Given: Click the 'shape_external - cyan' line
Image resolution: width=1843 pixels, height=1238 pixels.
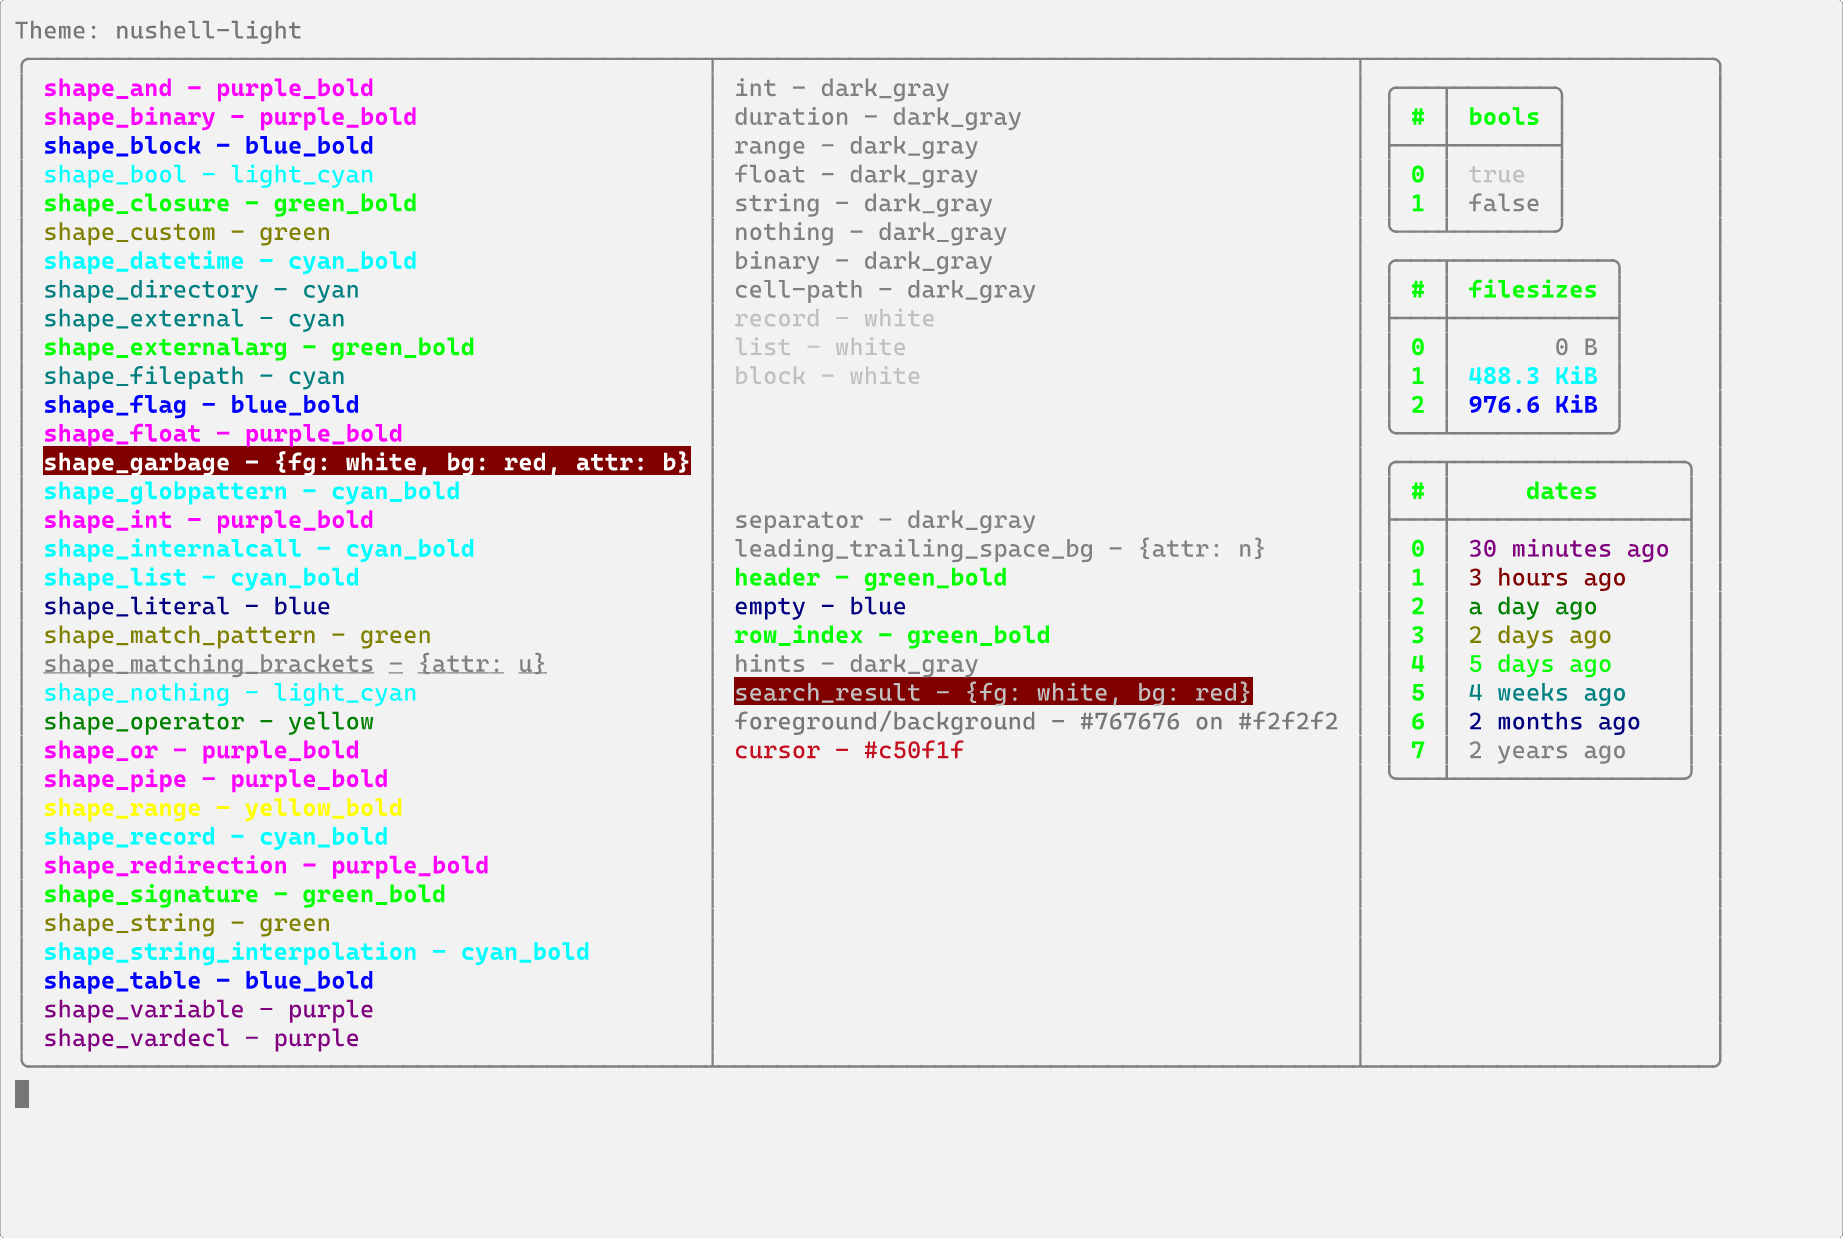Looking at the screenshot, I should point(194,319).
